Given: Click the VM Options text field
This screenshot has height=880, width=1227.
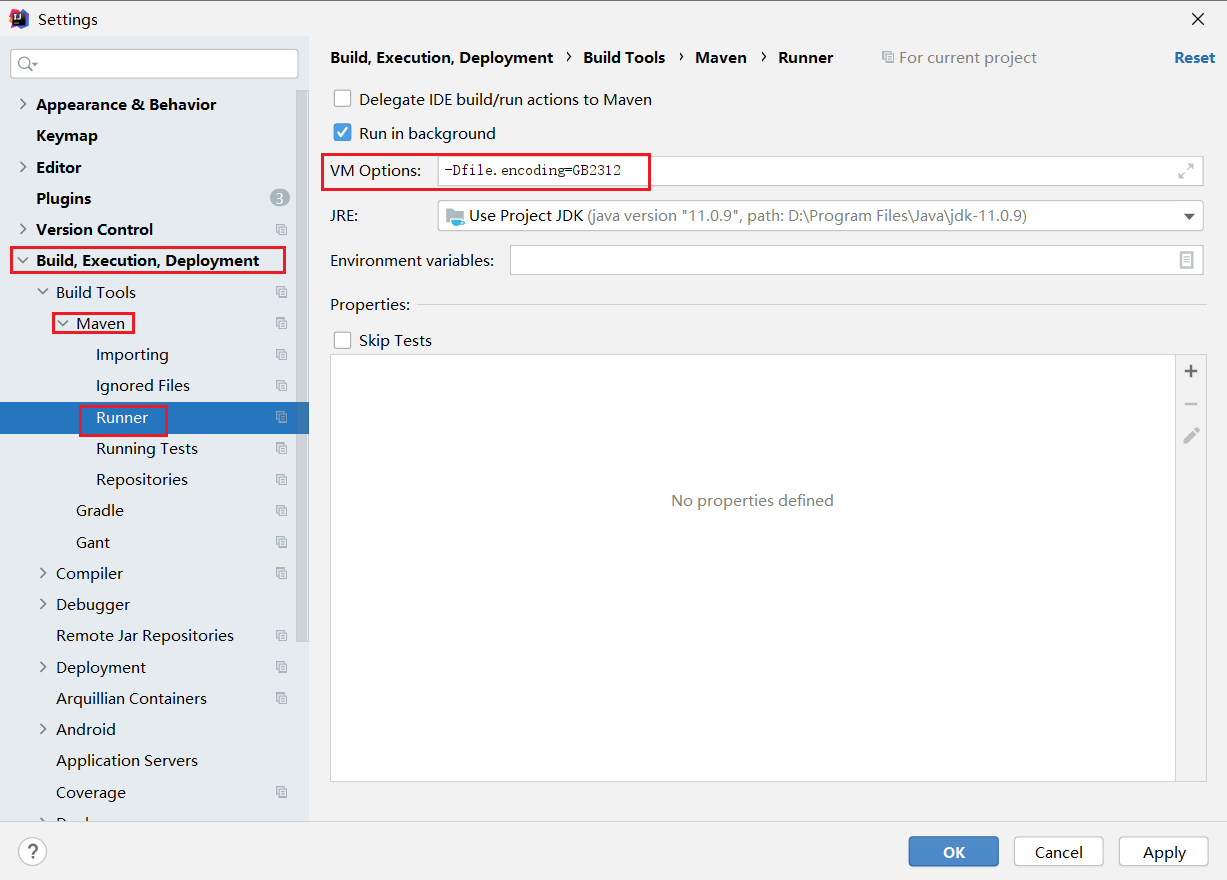Looking at the screenshot, I should [820, 171].
